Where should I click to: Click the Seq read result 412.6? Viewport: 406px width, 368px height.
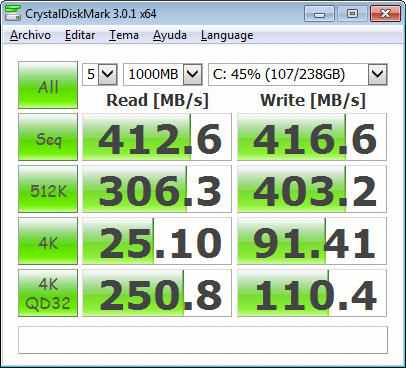click(x=157, y=137)
